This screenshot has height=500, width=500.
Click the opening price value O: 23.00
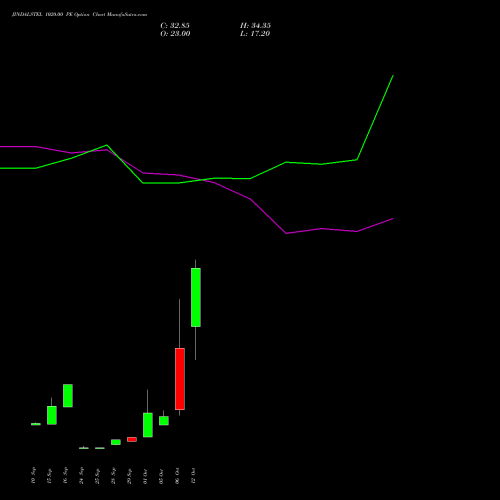tap(175, 34)
